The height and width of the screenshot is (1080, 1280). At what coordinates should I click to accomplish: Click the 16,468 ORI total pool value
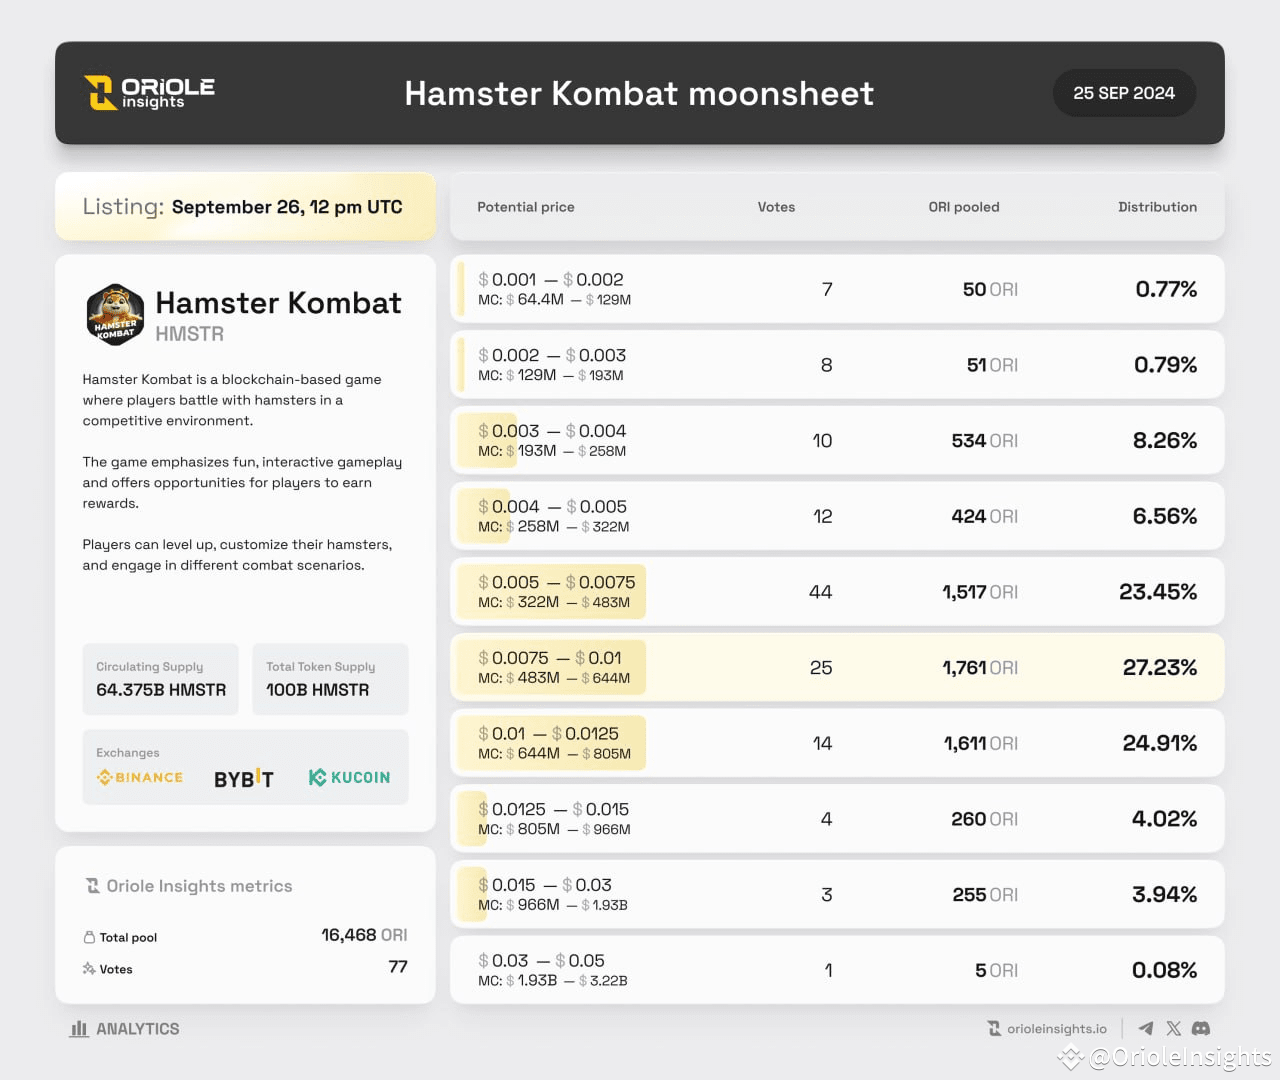(x=364, y=935)
